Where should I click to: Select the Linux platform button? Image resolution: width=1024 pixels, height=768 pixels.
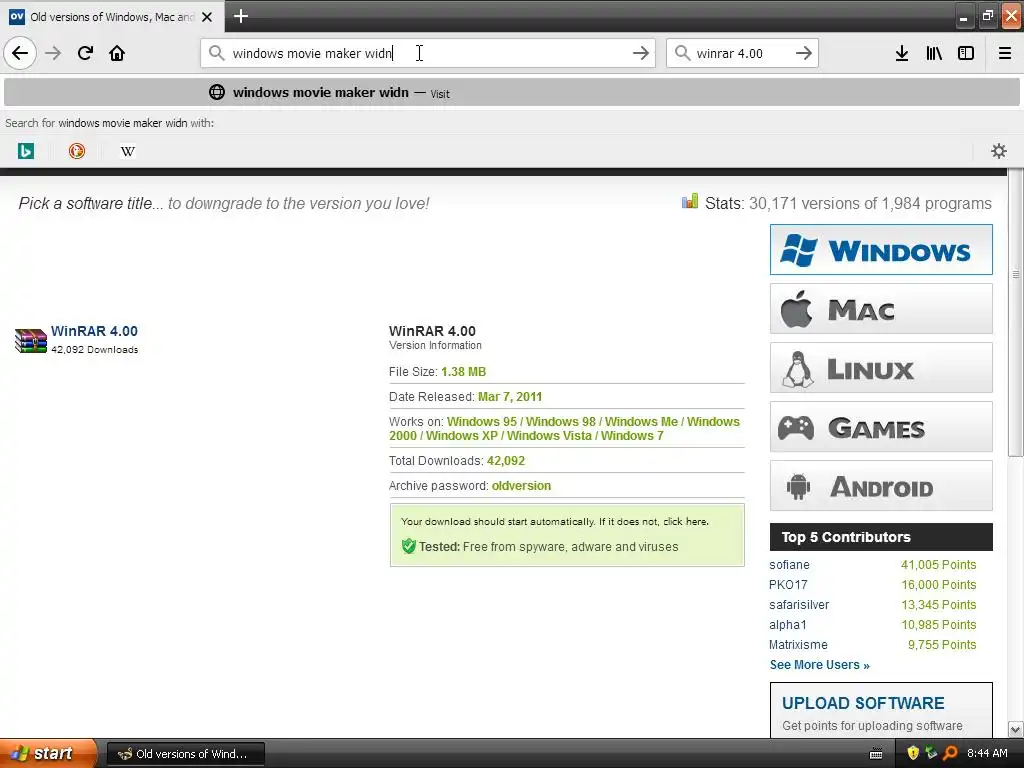[881, 368]
